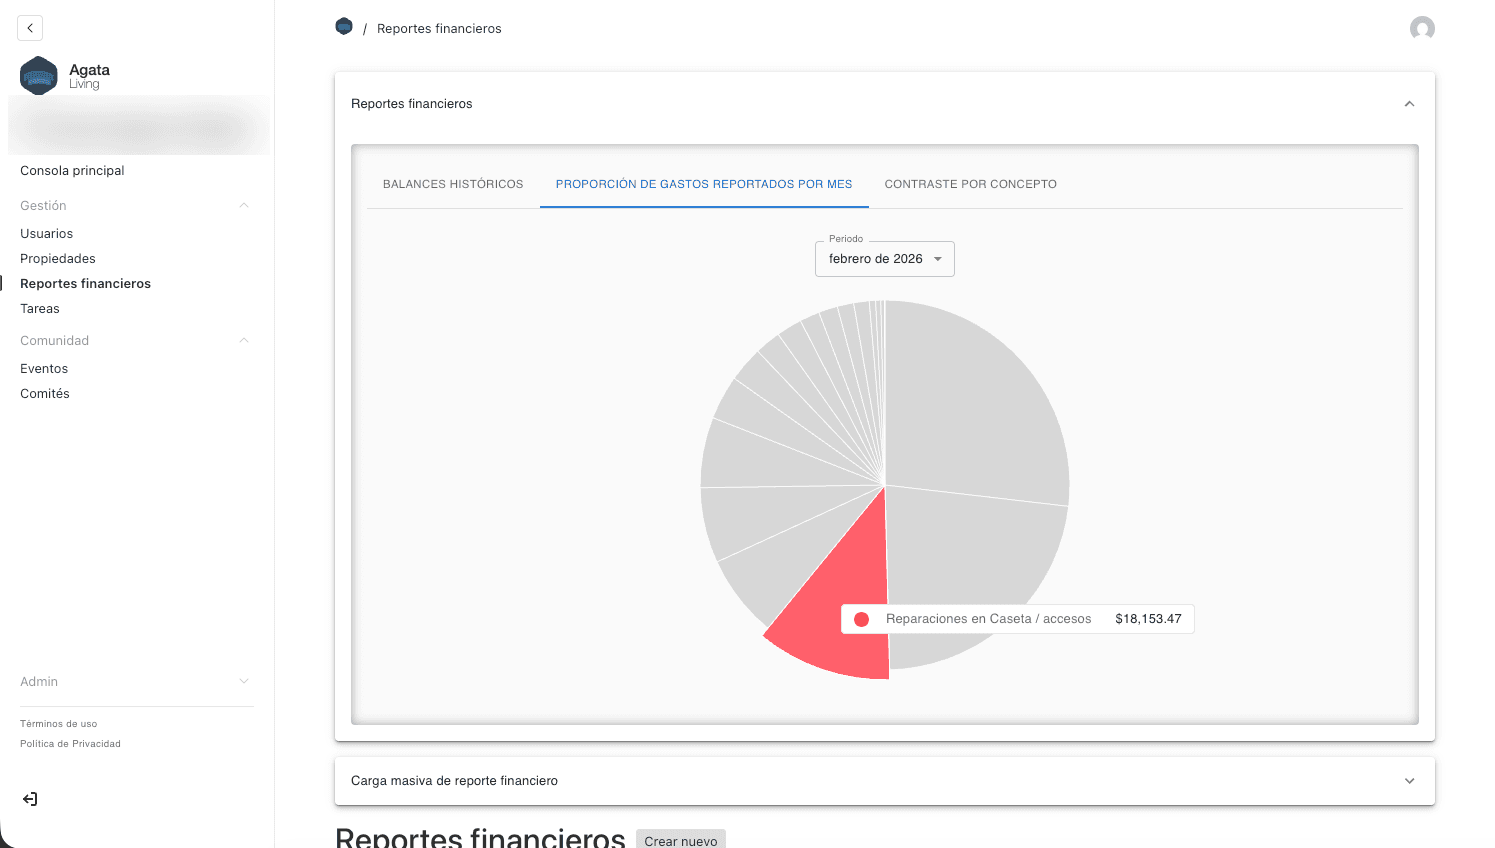This screenshot has width=1495, height=848.
Task: Go to Usuarios in sidebar
Action: pos(47,234)
